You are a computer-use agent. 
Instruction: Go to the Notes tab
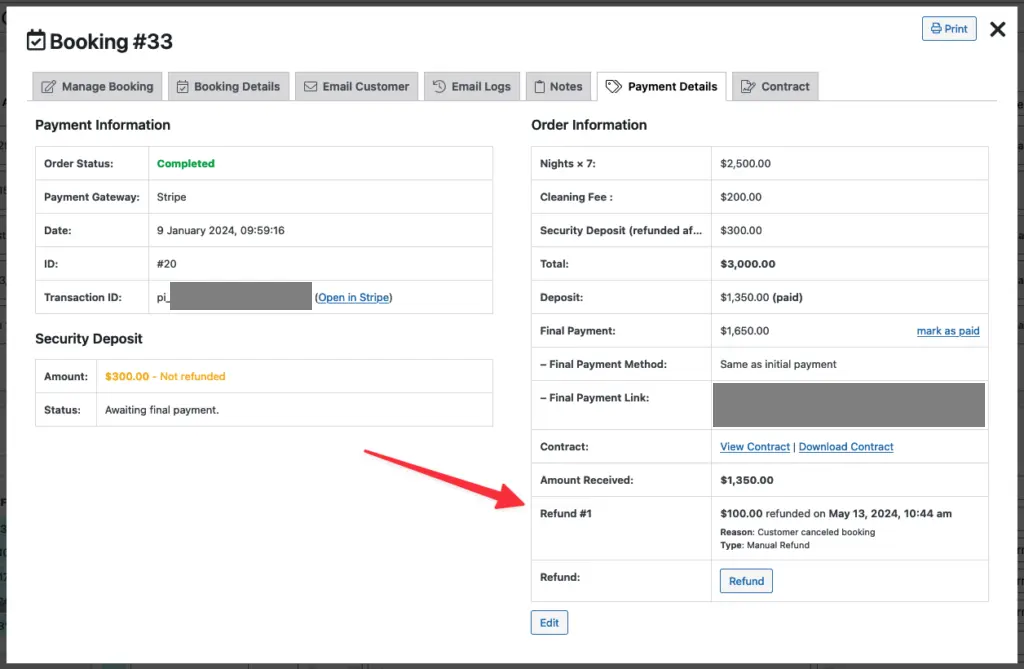tap(565, 87)
